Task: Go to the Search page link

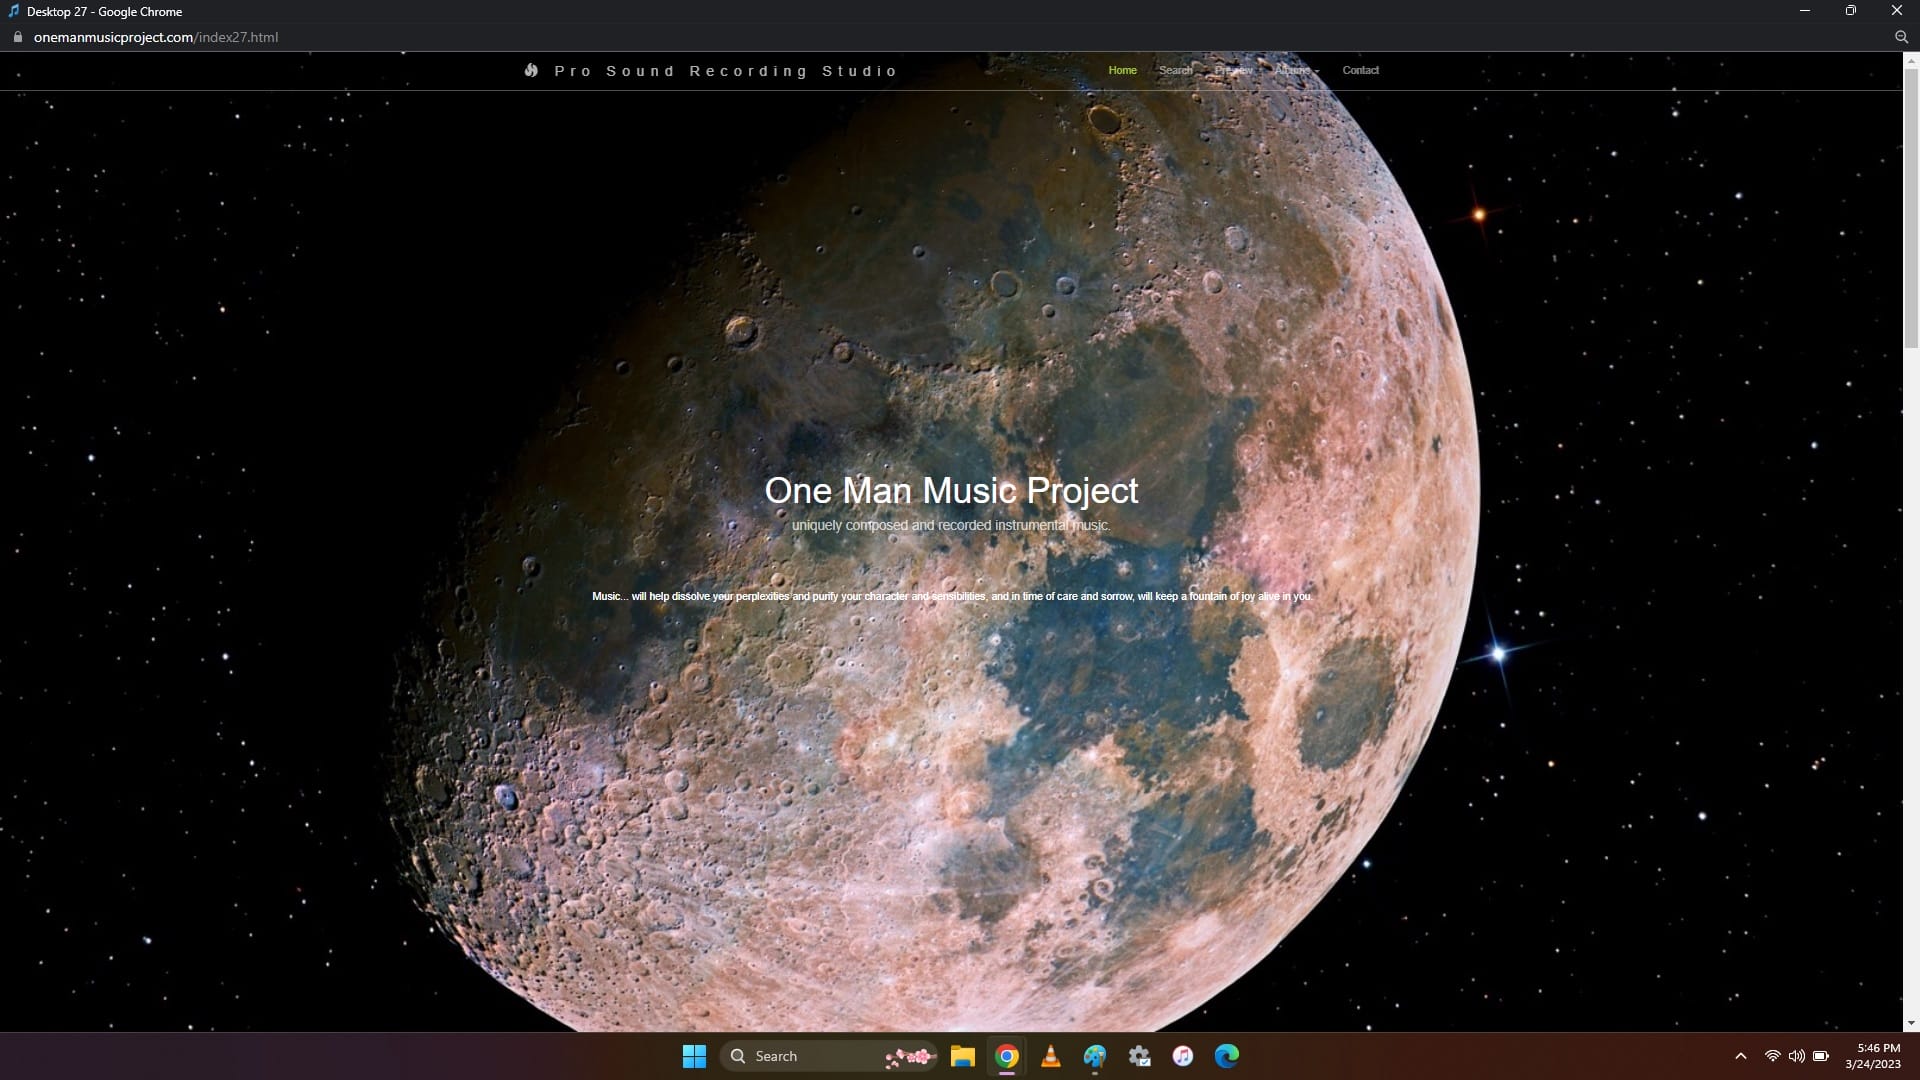Action: point(1175,70)
